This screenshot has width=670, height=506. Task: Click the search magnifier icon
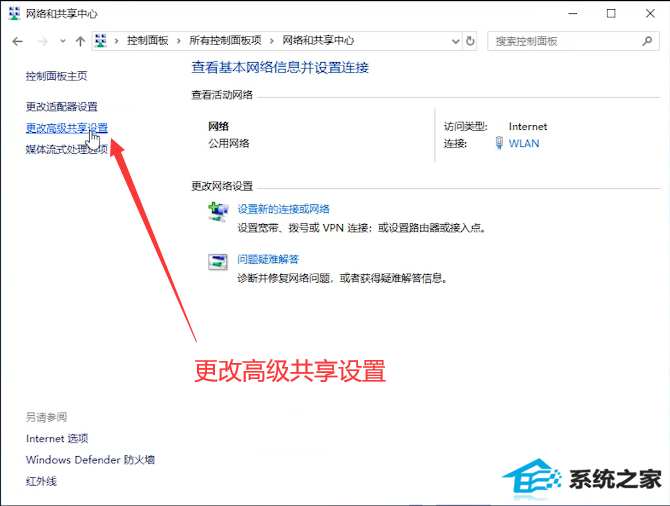[x=647, y=41]
